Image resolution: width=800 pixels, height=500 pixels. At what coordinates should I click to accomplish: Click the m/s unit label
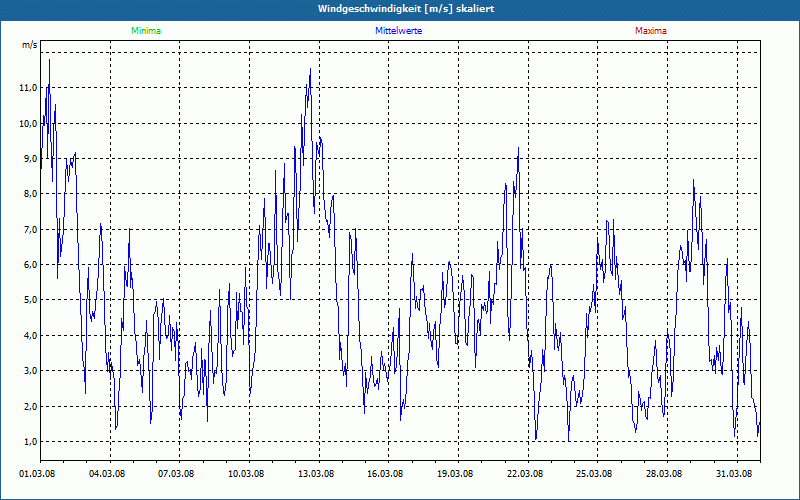[30, 45]
